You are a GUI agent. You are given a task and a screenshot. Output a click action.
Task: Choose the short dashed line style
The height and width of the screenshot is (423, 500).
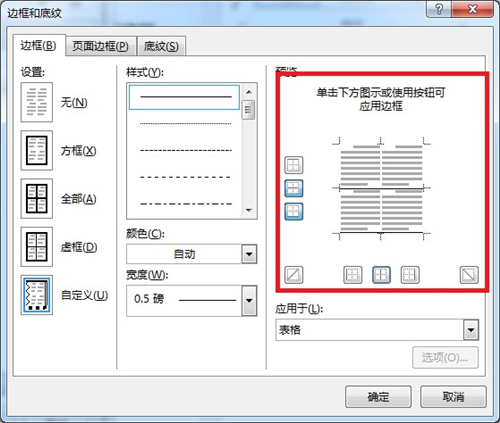(x=185, y=150)
